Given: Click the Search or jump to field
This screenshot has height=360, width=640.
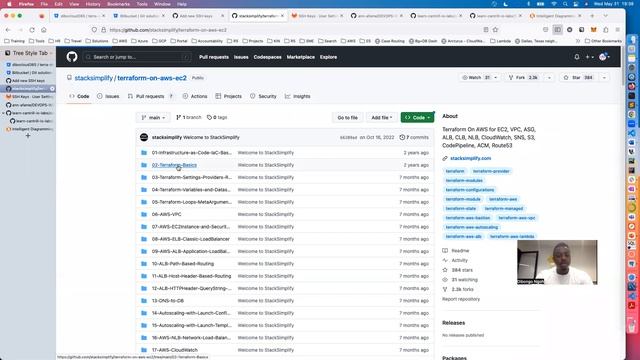Looking at the screenshot, I should [x=137, y=57].
